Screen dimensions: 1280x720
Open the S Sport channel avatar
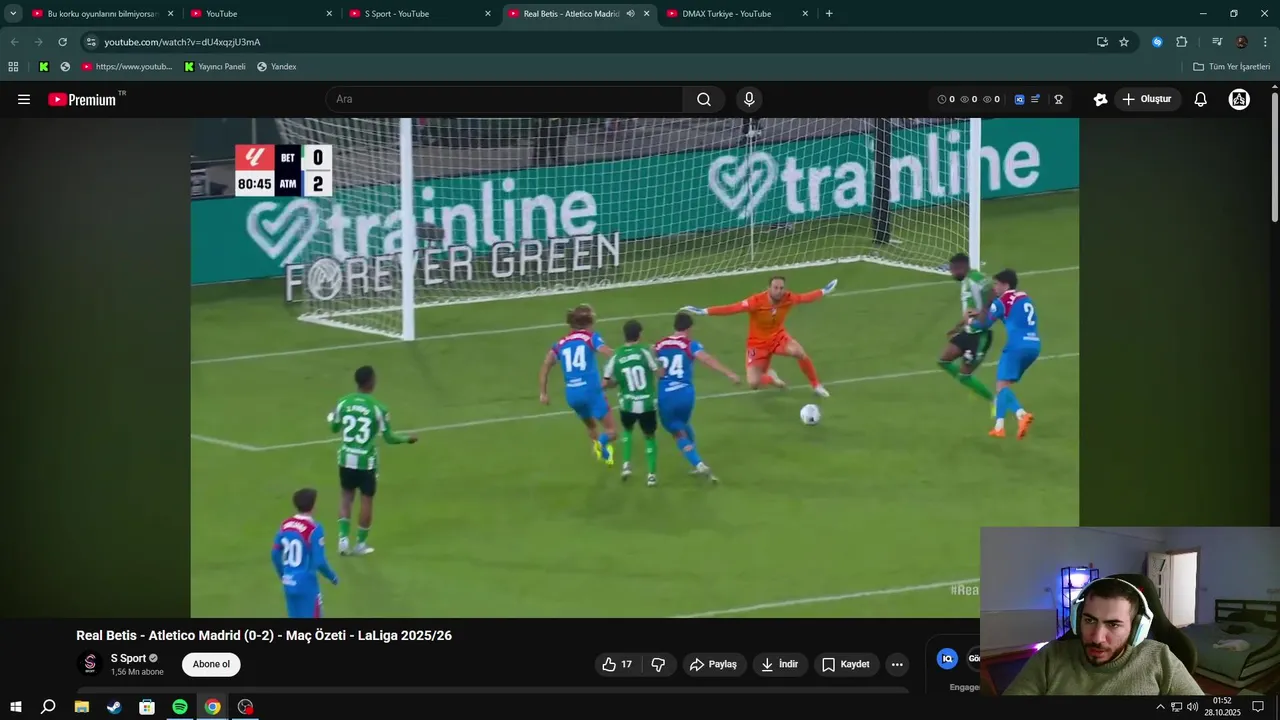90,664
